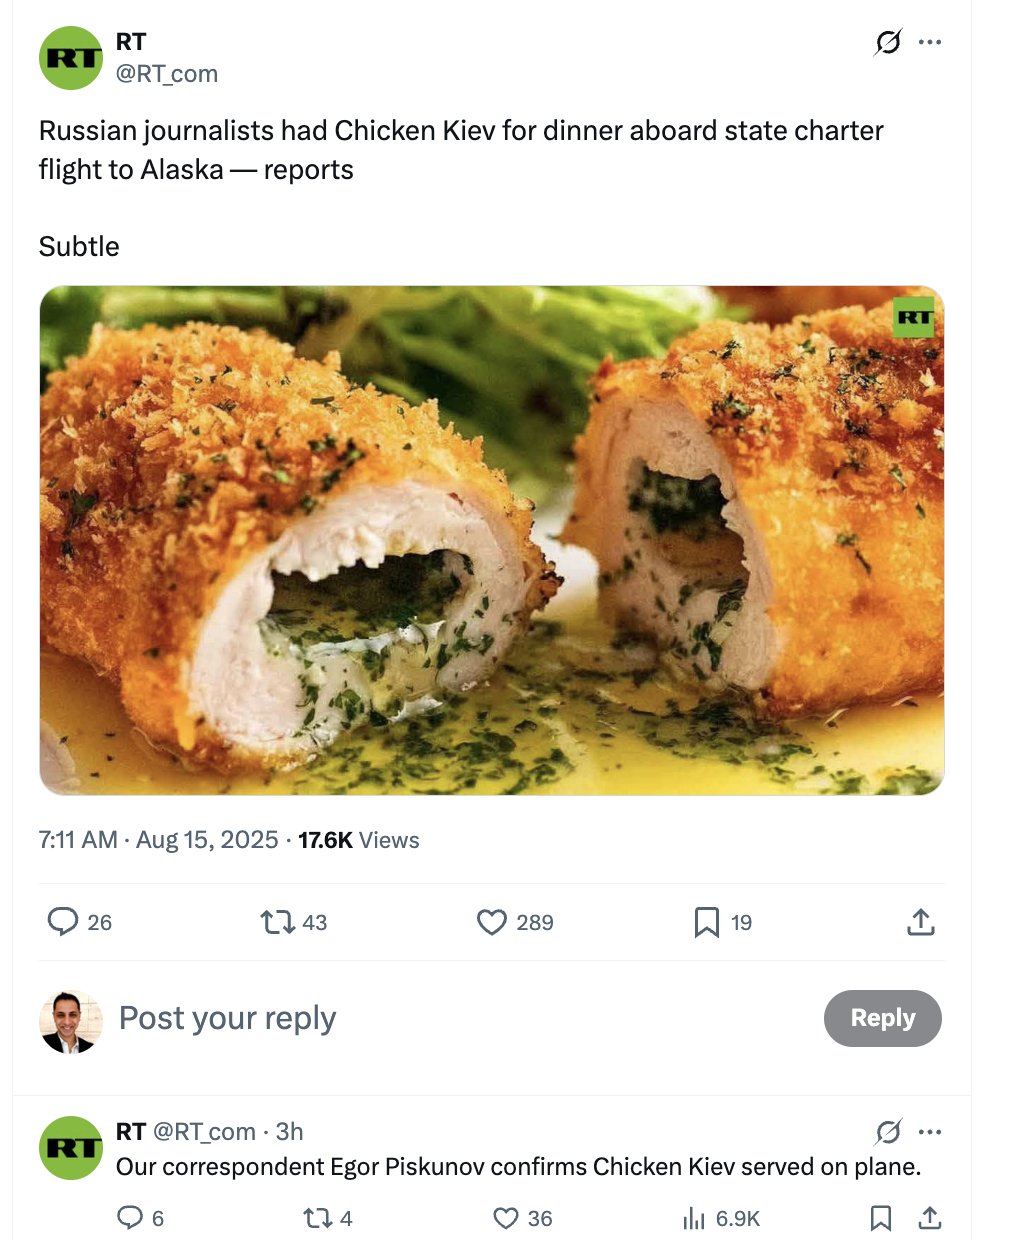Click the RT profile avatar at top

point(71,58)
